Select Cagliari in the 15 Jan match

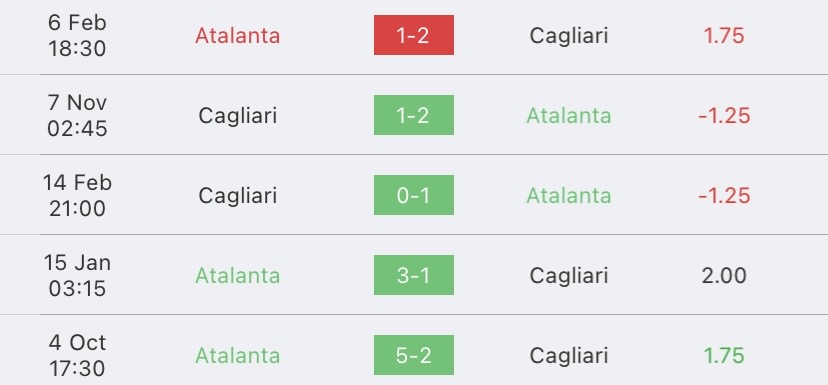[569, 275]
